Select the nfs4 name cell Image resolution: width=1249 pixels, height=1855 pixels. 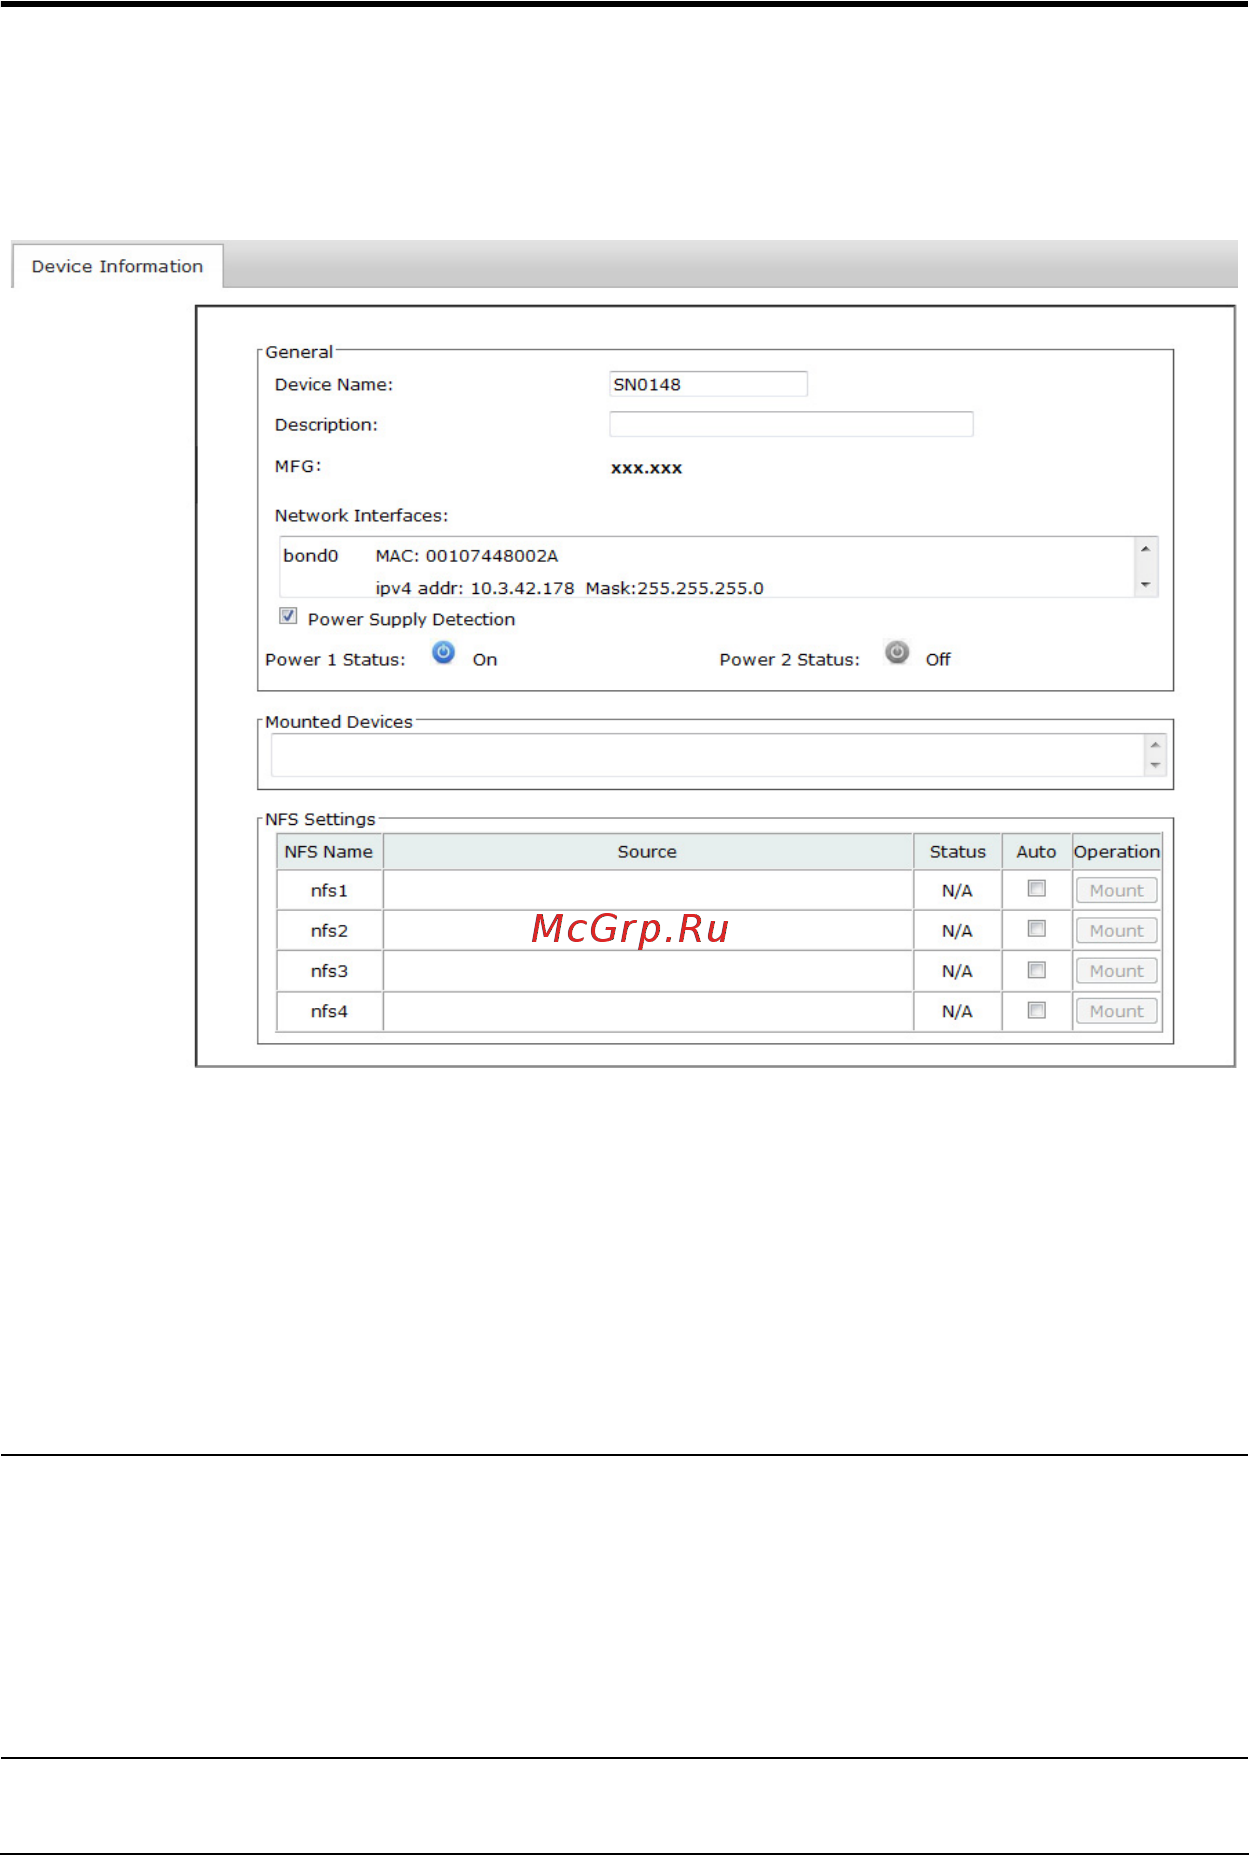click(x=329, y=1011)
